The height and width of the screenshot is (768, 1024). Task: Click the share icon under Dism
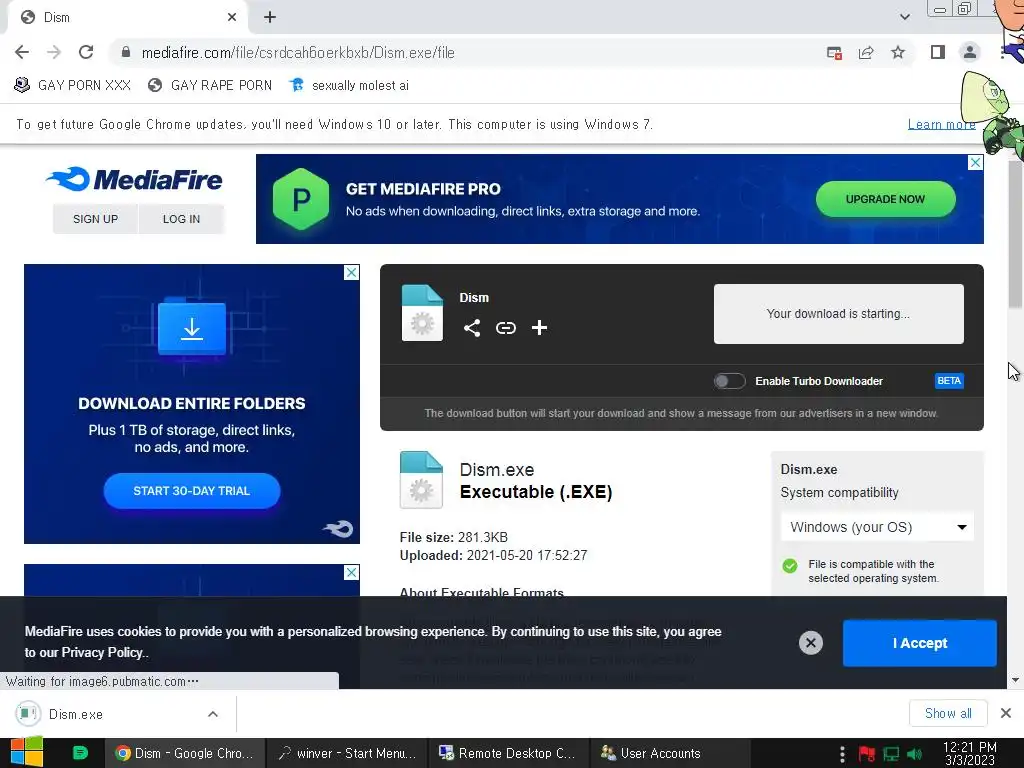[x=472, y=328]
